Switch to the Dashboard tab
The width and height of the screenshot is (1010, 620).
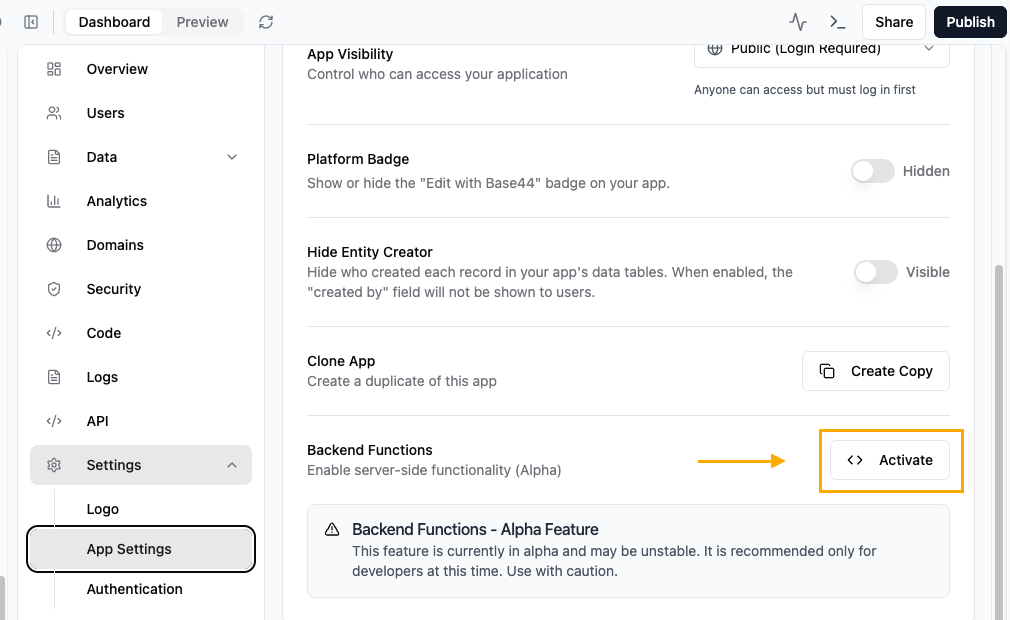(114, 22)
